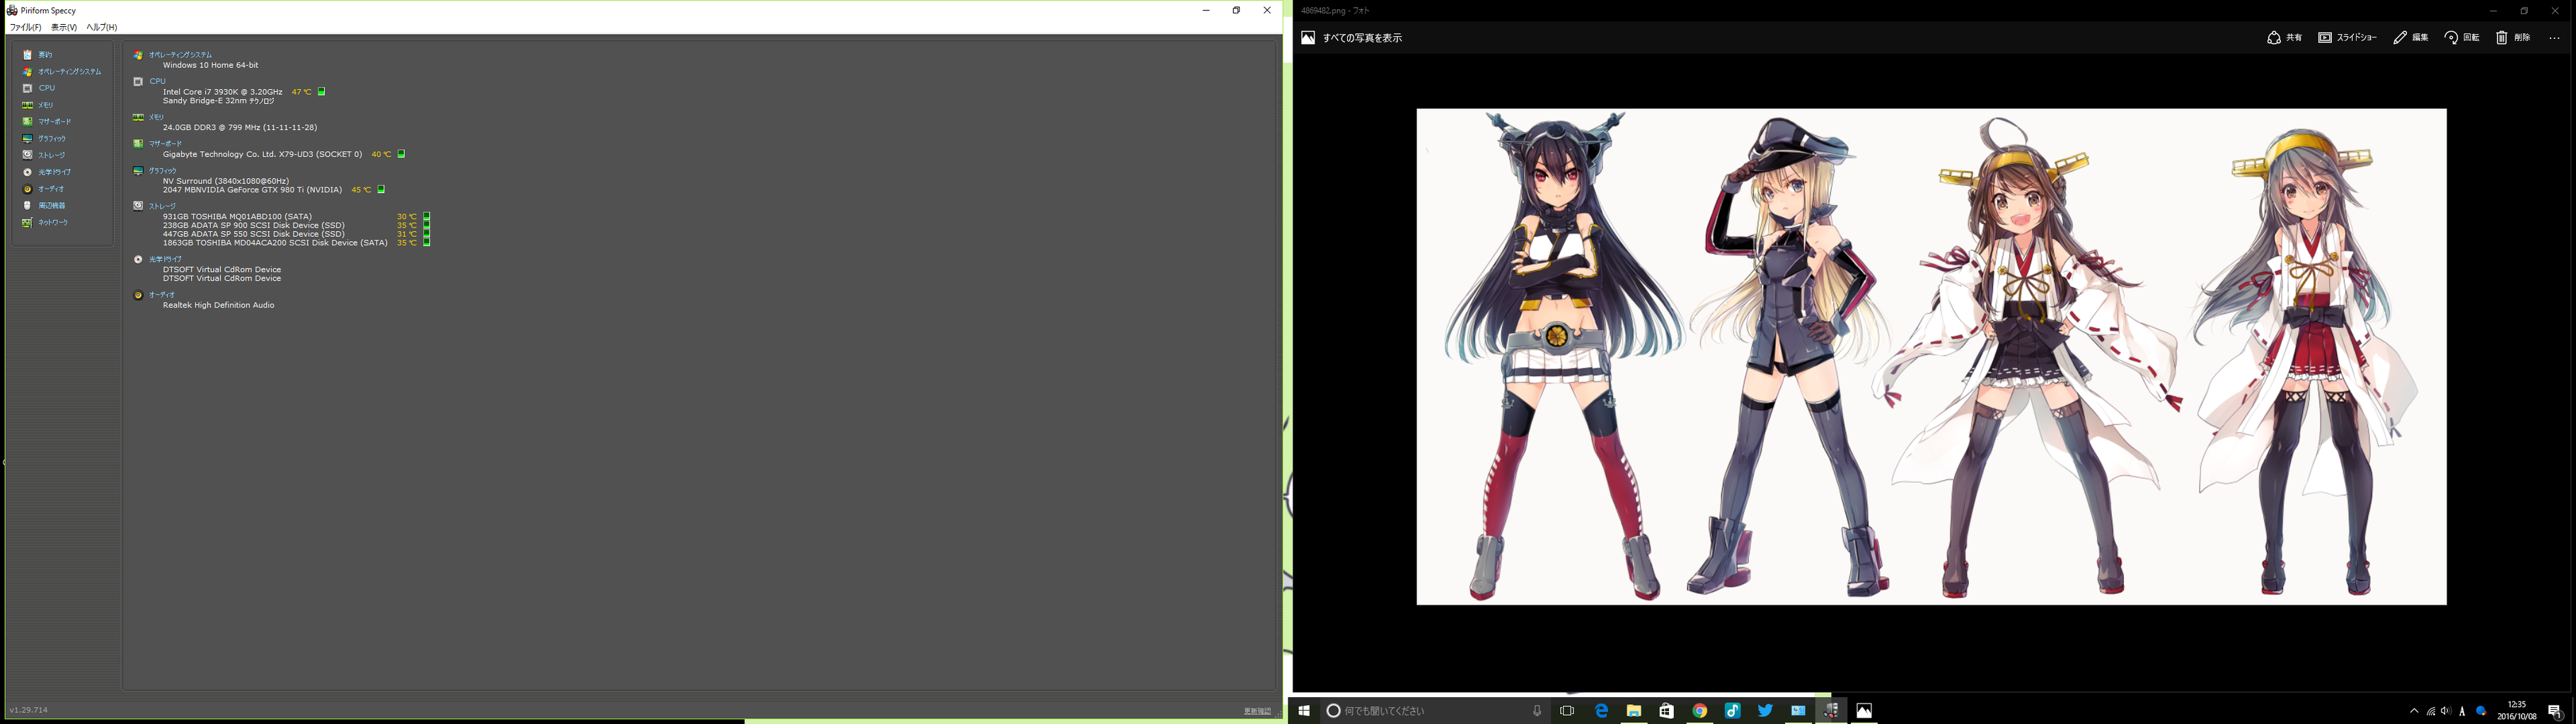Click 'Realtek High Definition Audio' text

(x=219, y=305)
